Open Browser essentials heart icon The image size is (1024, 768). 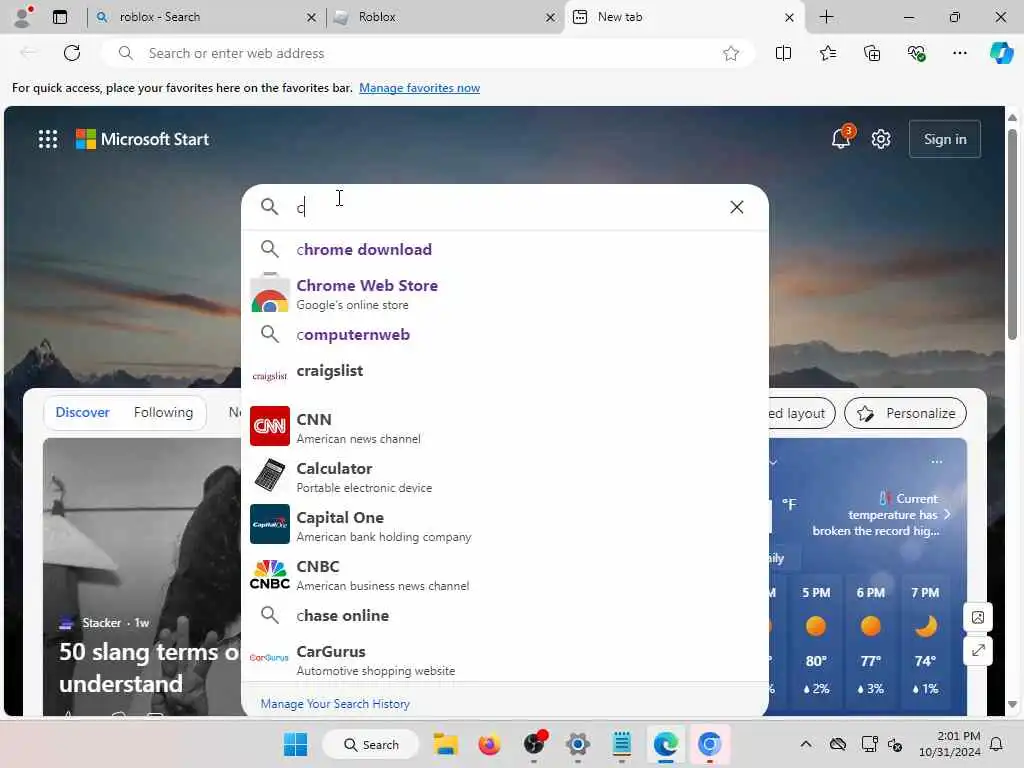916,53
